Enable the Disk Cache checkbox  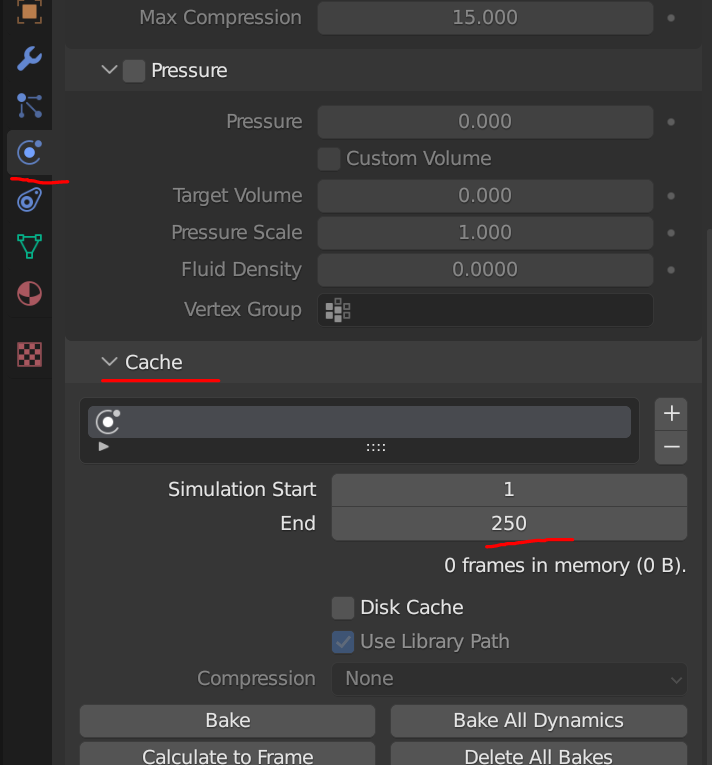point(343,607)
